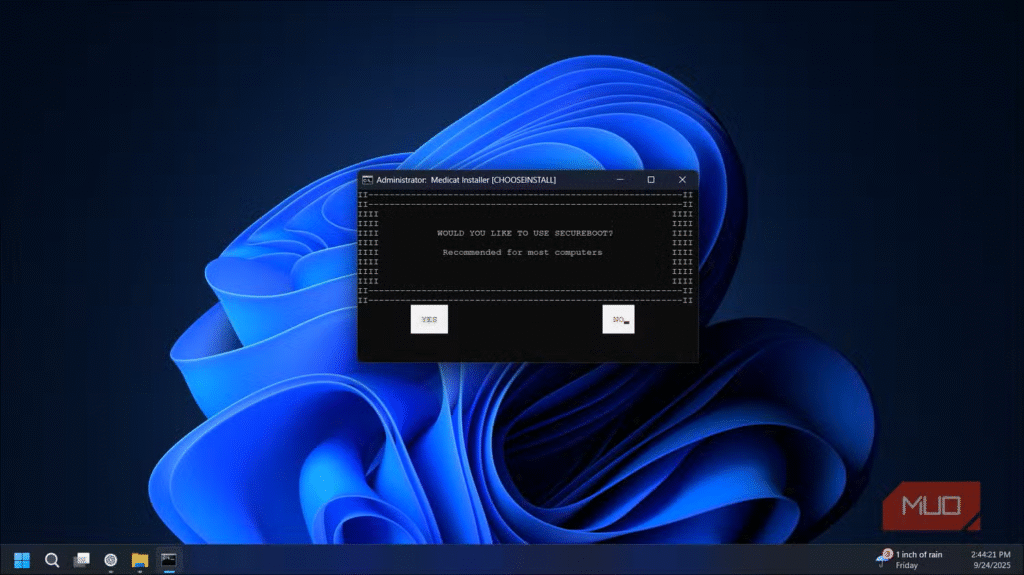Click the "WOULD YOU LIKE TO USE SECUREBOOT?" text
Screen dimensions: 1024x575
click(x=525, y=233)
